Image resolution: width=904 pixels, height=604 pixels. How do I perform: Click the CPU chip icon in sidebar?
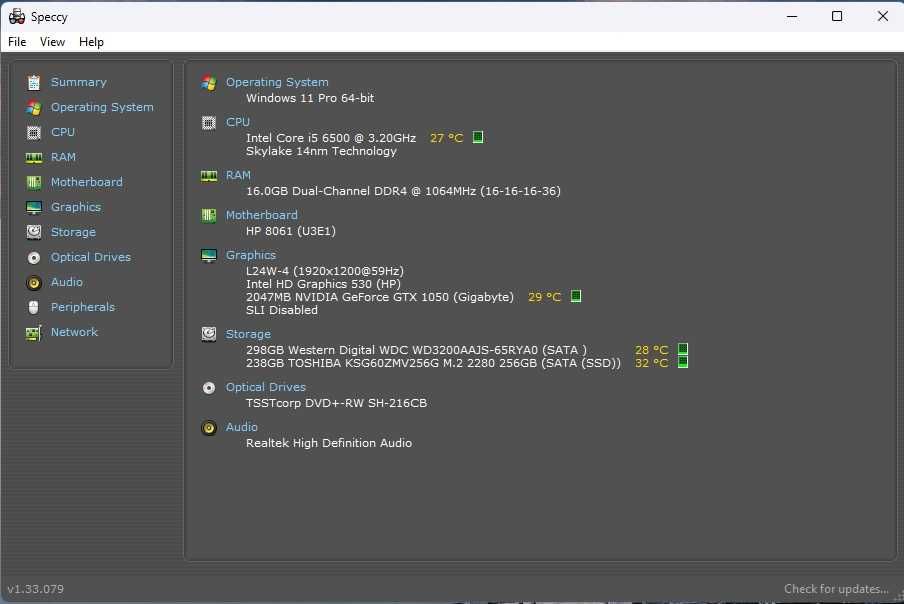point(34,133)
